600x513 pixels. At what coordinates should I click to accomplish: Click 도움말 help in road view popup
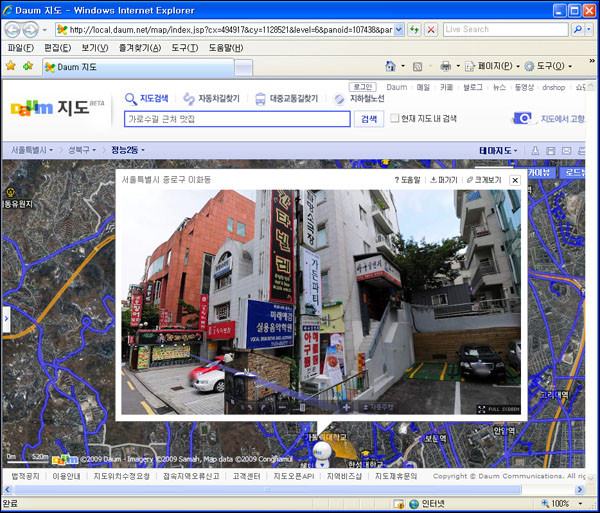point(408,180)
